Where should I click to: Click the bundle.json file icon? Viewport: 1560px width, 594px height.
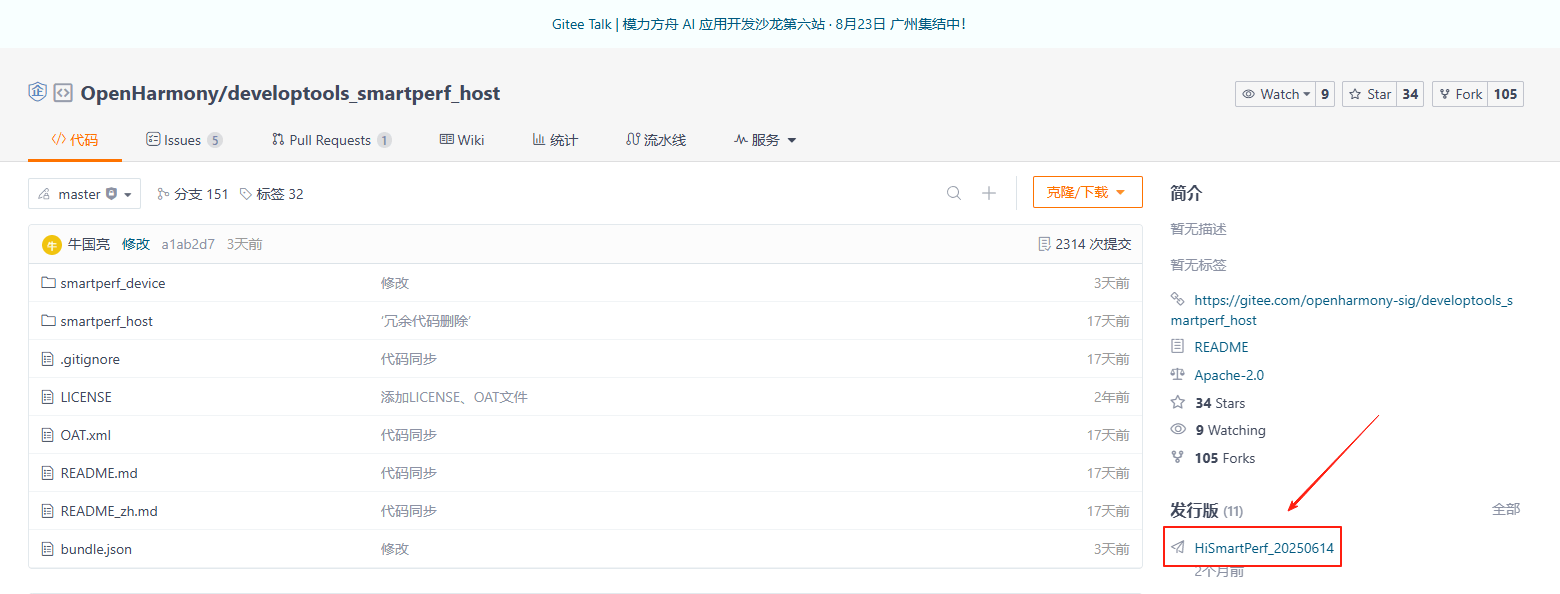(48, 549)
